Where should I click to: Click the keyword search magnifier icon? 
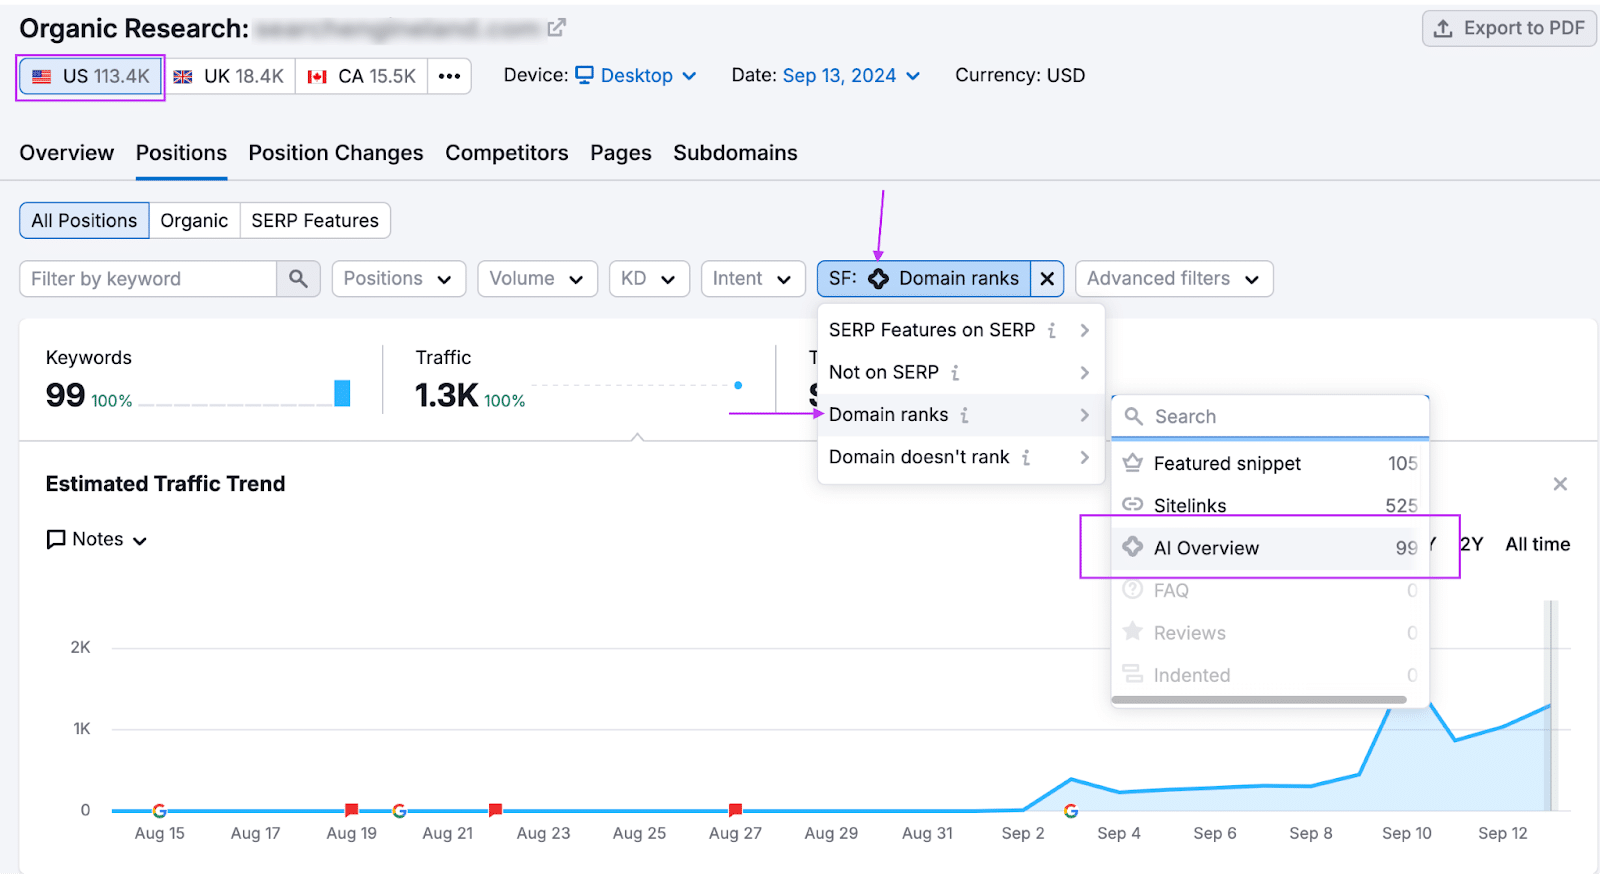tap(298, 279)
